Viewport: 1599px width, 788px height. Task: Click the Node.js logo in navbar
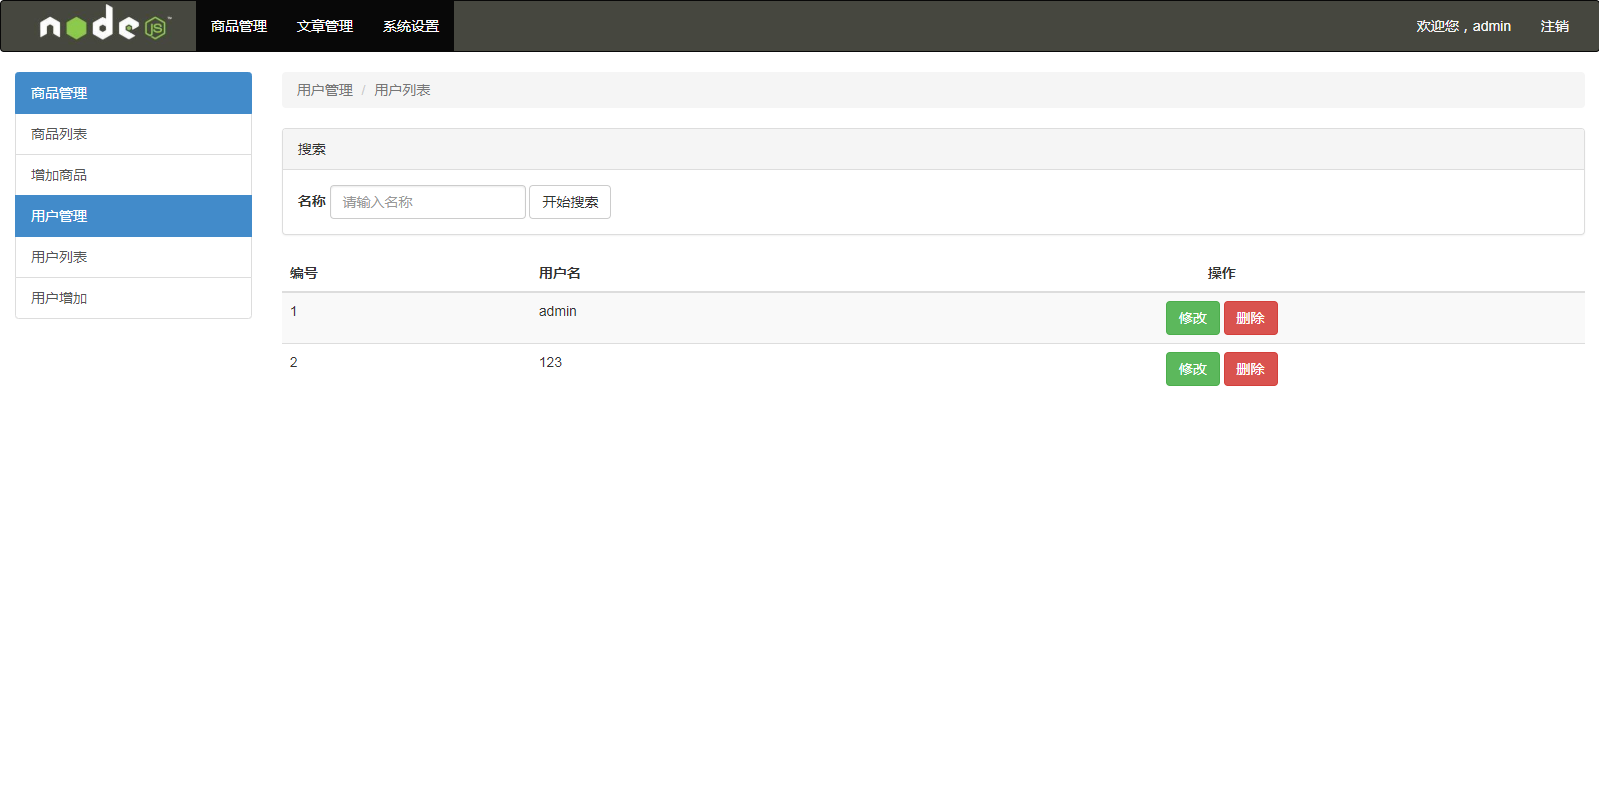click(x=105, y=24)
